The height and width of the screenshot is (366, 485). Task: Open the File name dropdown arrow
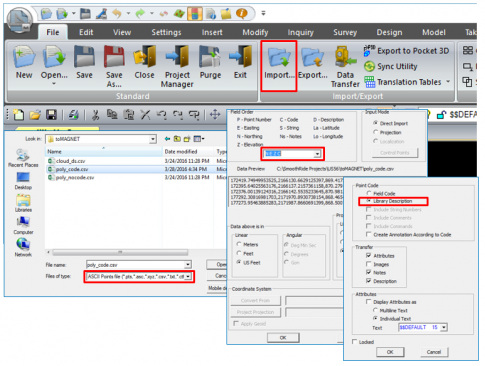click(x=188, y=265)
